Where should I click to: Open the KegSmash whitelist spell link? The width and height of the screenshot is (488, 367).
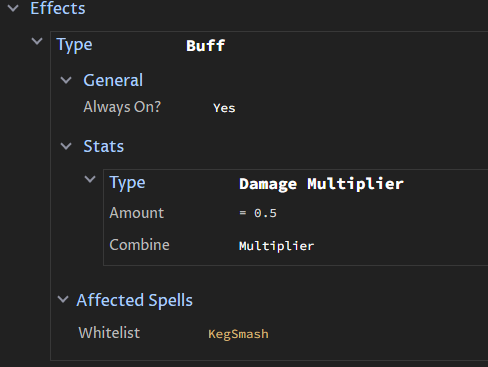[238, 334]
